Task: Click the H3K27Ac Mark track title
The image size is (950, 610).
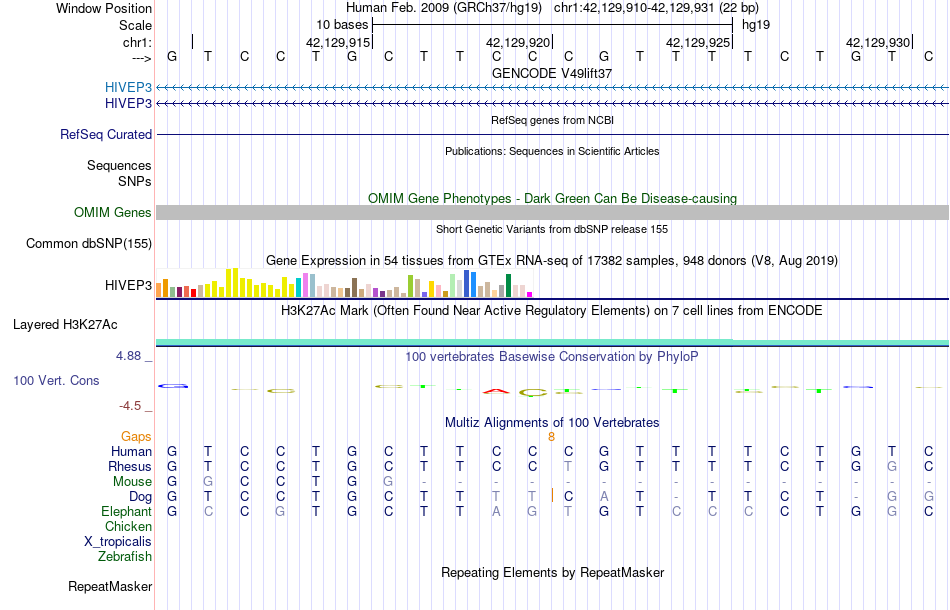Action: coord(551,311)
